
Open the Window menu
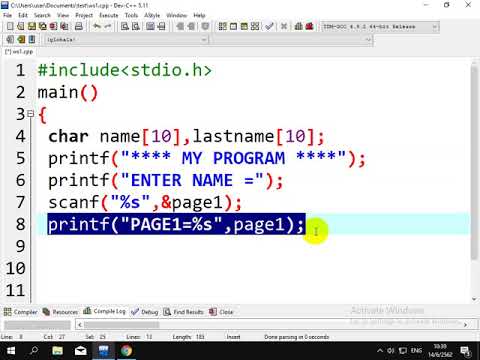pos(176,15)
